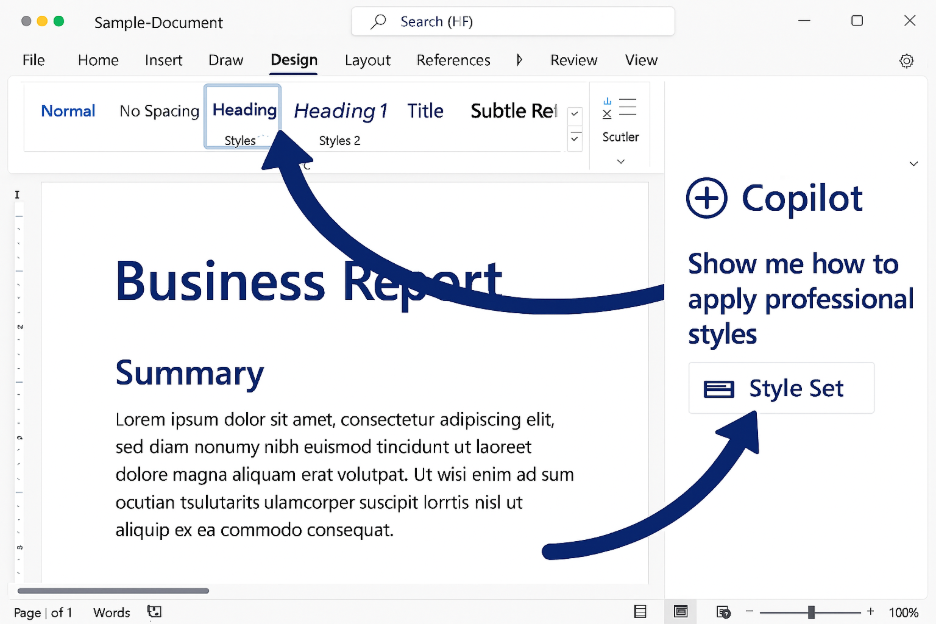The width and height of the screenshot is (936, 624).
Task: Click the Copilot plus circle icon
Action: click(x=707, y=198)
